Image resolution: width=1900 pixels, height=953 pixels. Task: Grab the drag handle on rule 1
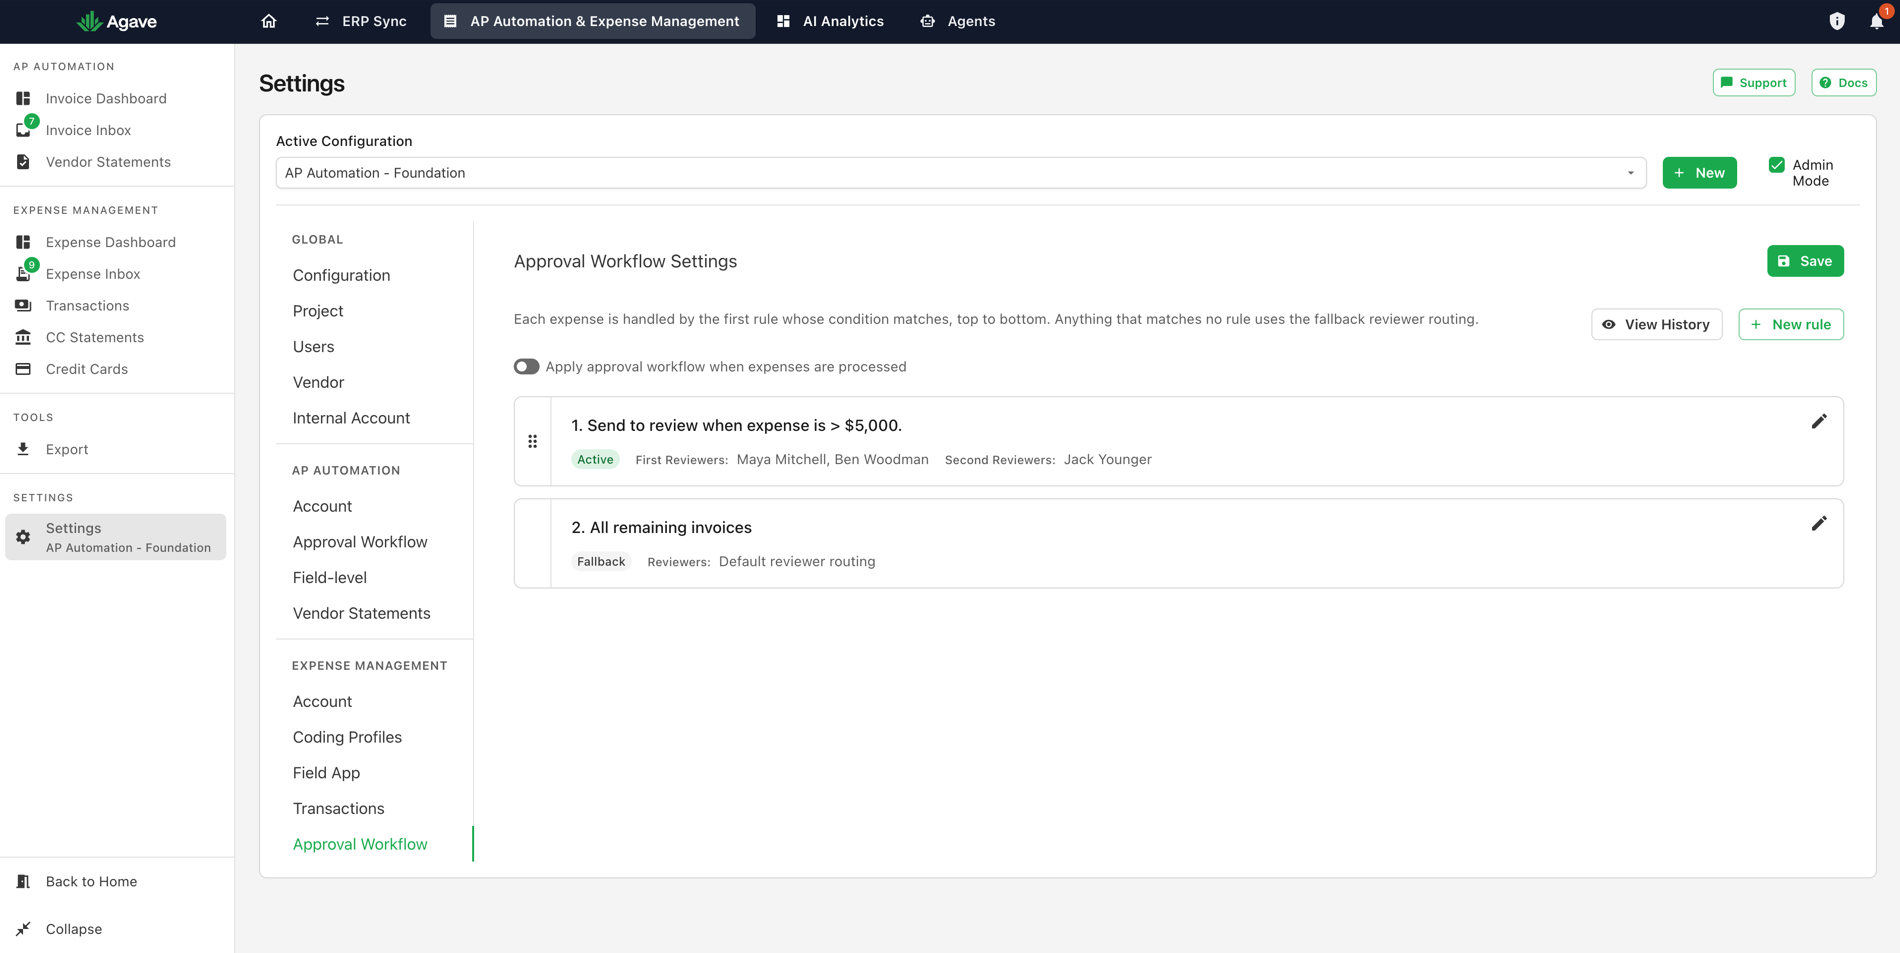(532, 441)
